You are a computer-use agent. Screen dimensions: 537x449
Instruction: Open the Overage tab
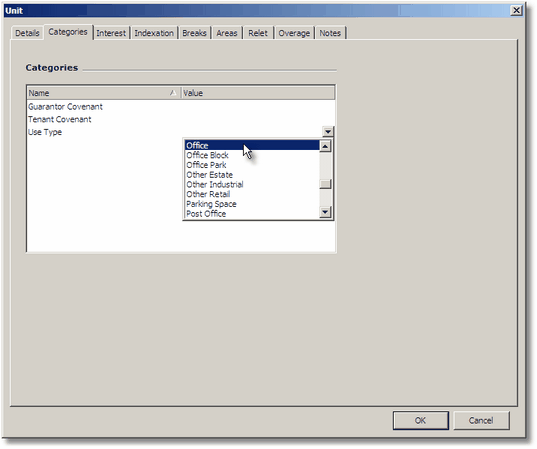294,33
